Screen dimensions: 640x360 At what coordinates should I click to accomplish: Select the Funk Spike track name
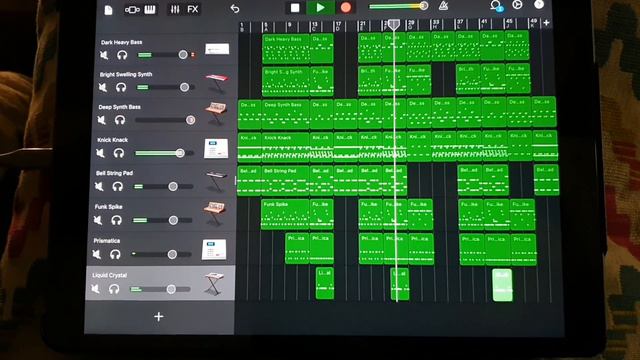pyautogui.click(x=108, y=207)
